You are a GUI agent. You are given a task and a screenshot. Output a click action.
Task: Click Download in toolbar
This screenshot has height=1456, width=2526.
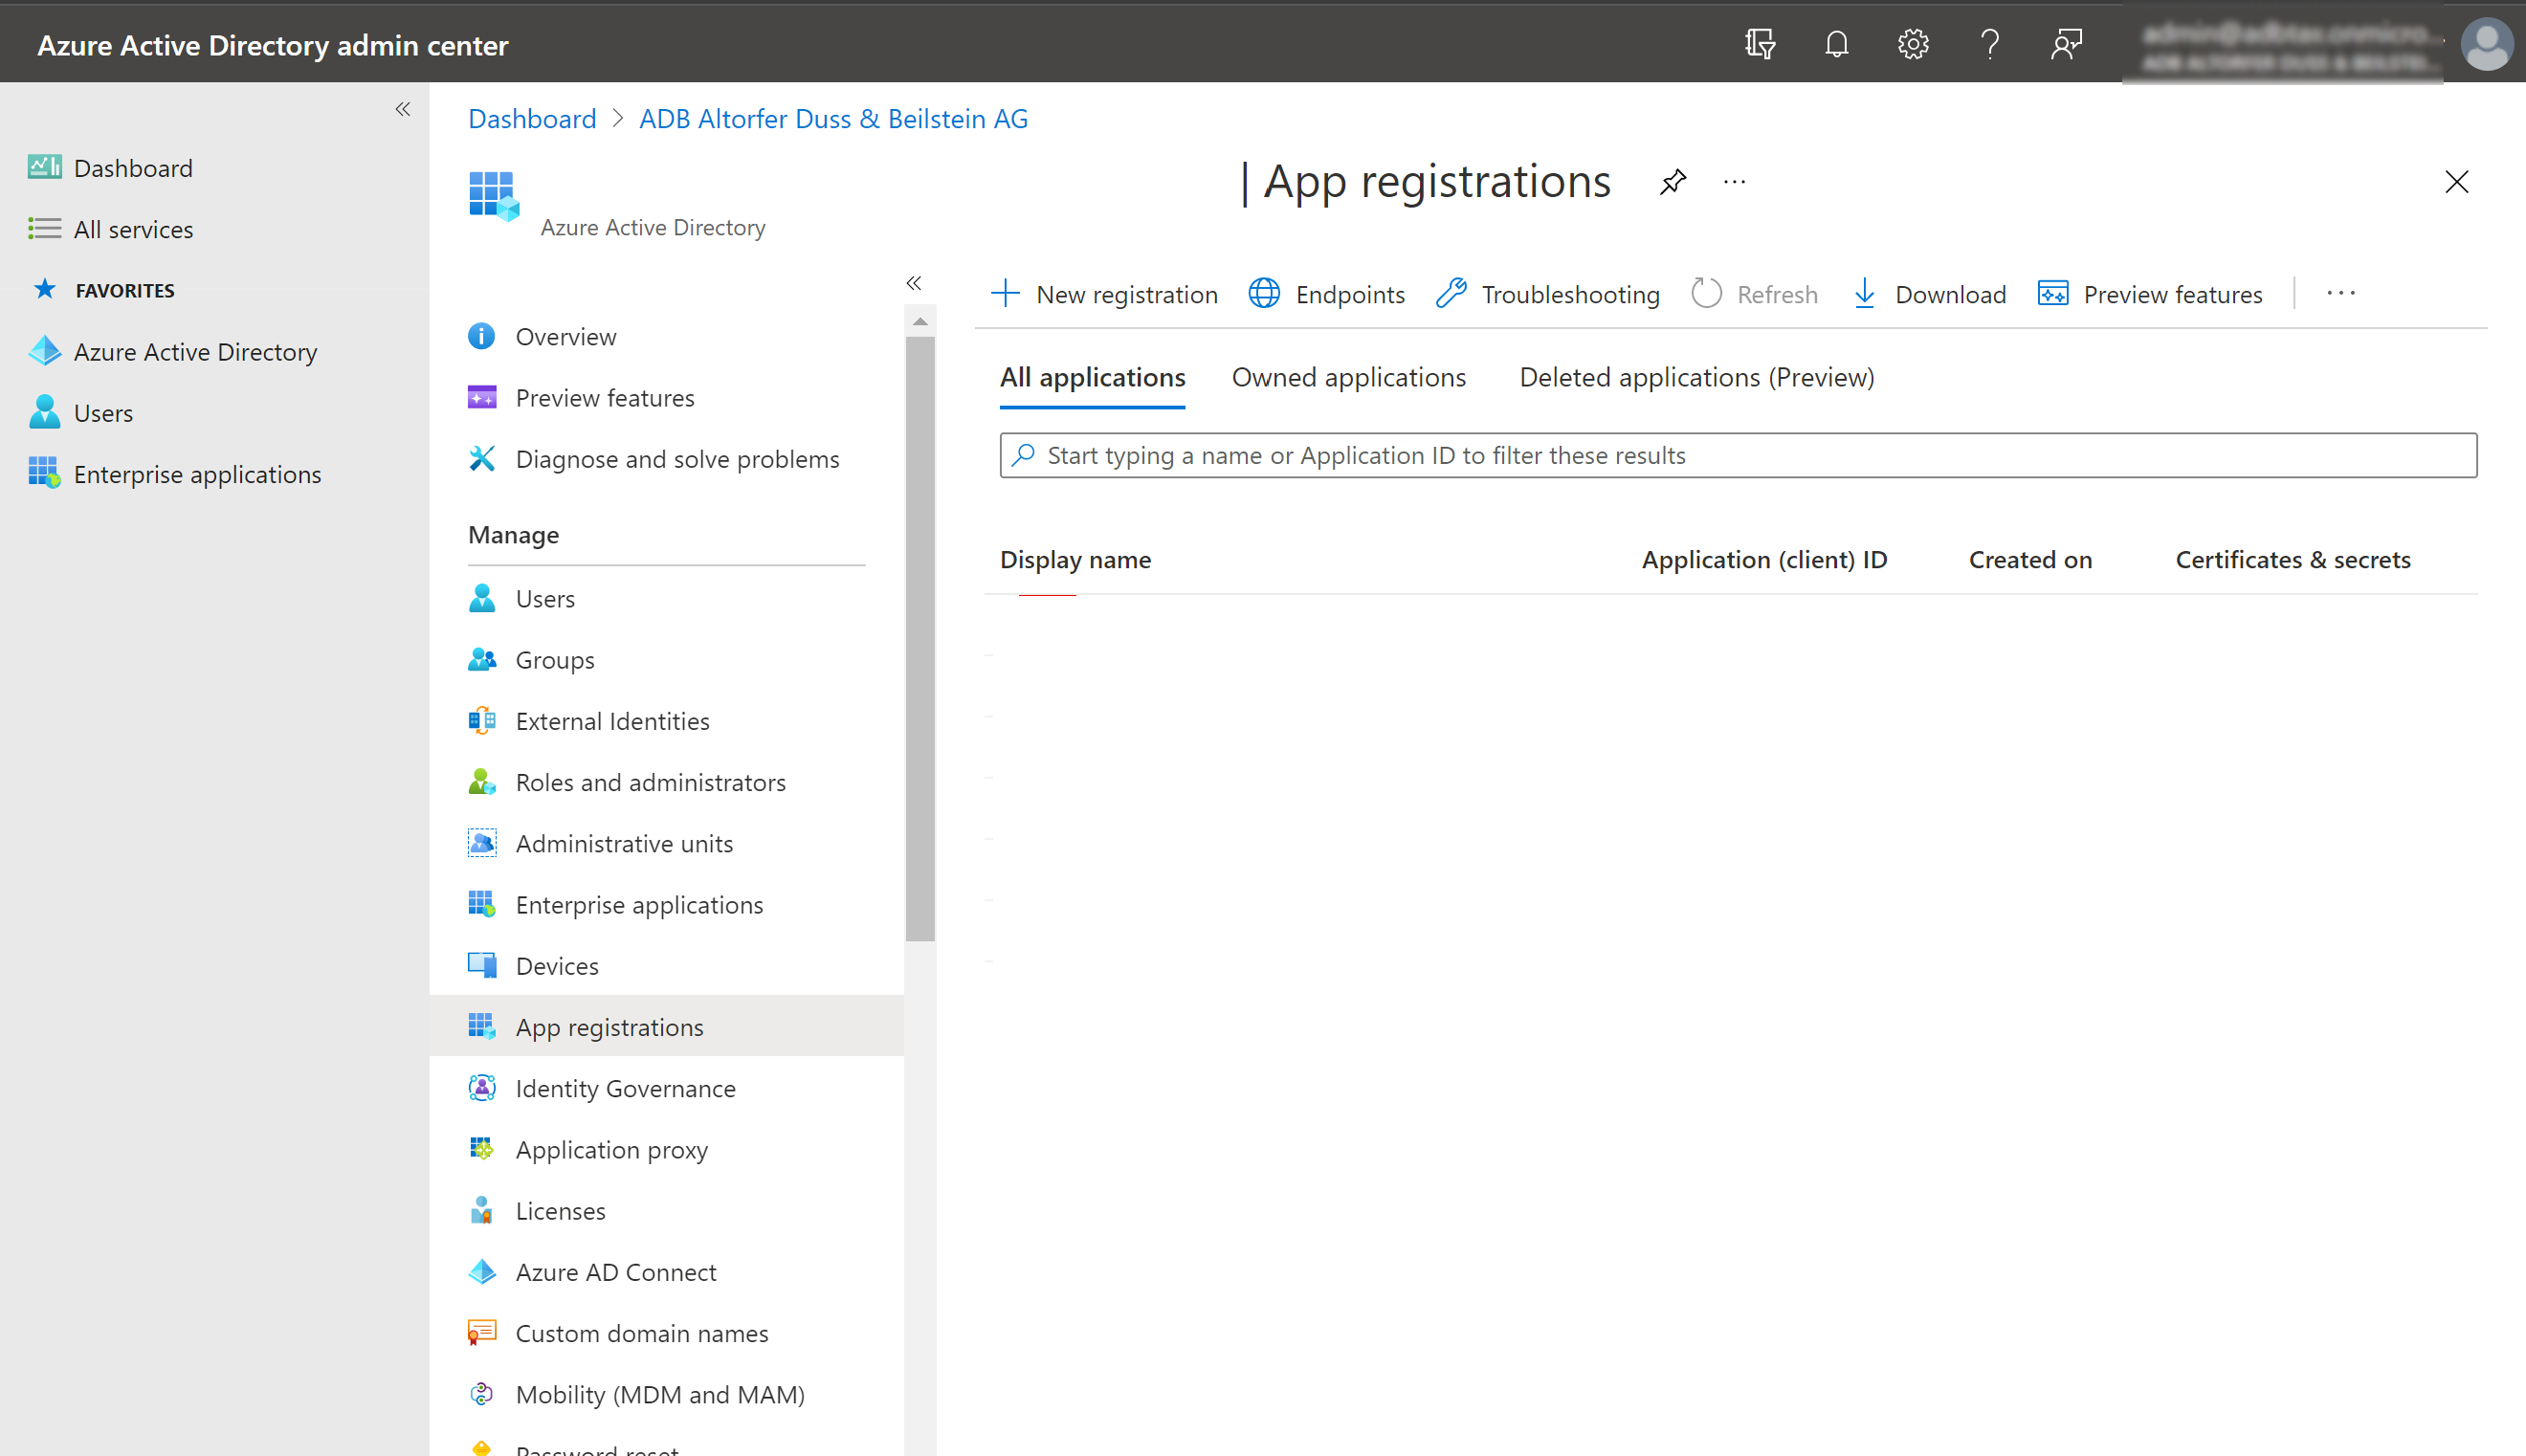pos(1928,294)
